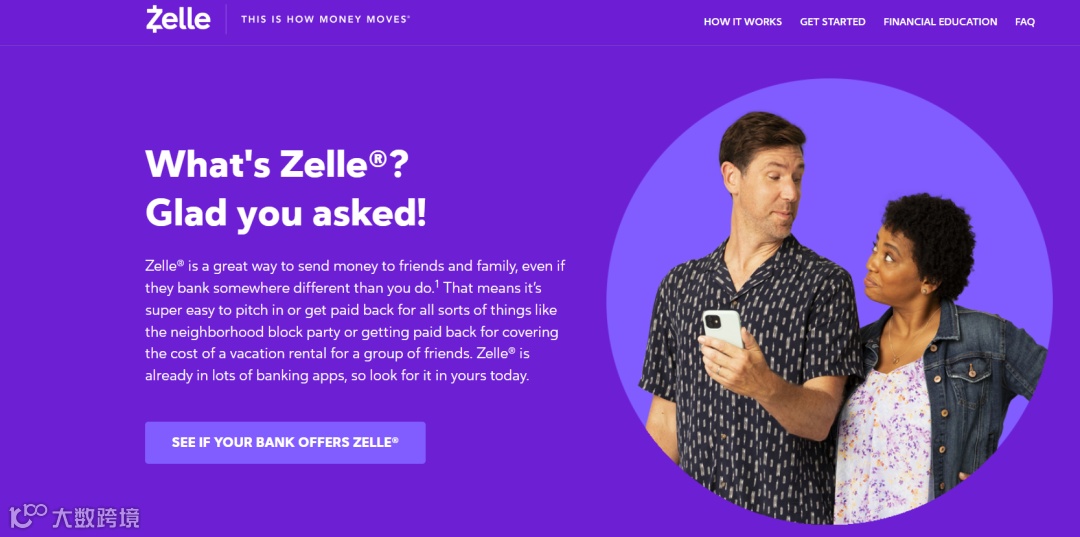The width and height of the screenshot is (1080, 537).
Task: Click the already in lots of banking apps sentence
Action: coord(337,377)
